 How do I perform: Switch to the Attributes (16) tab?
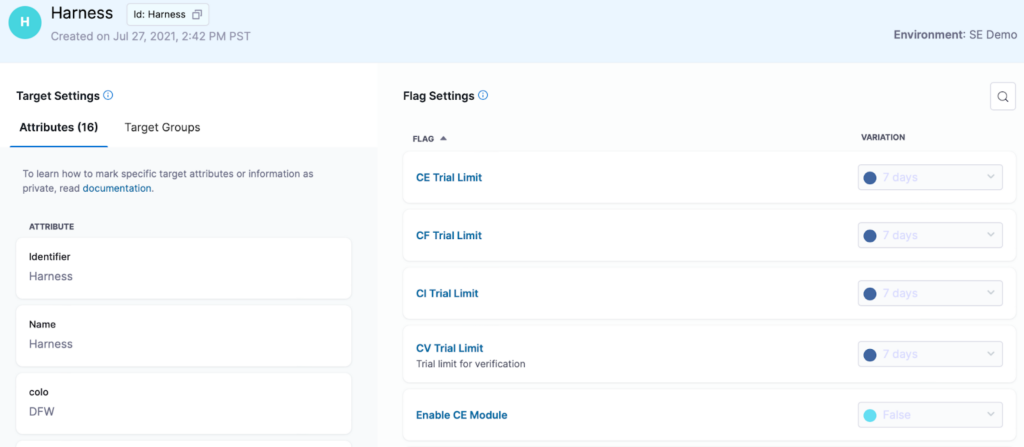pyautogui.click(x=59, y=127)
